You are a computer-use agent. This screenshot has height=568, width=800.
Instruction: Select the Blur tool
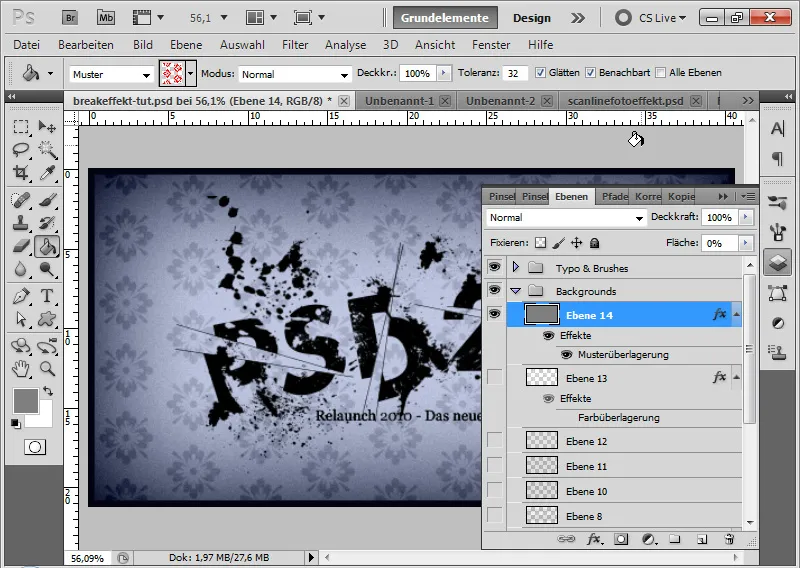(x=21, y=269)
